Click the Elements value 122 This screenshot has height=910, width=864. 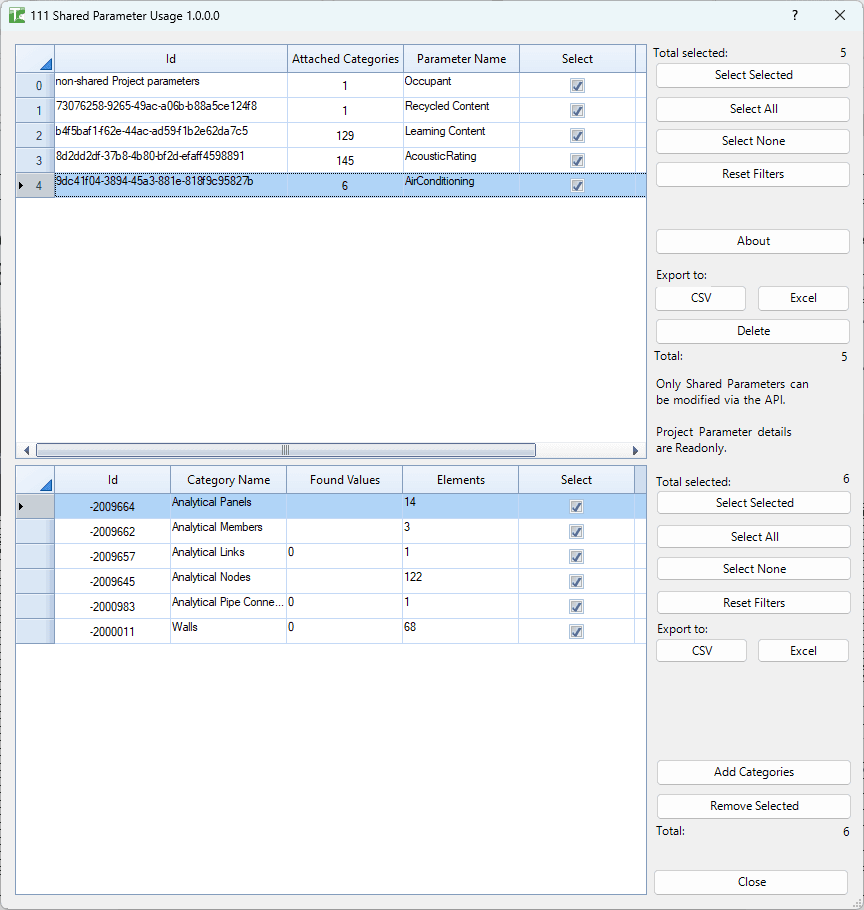(461, 581)
